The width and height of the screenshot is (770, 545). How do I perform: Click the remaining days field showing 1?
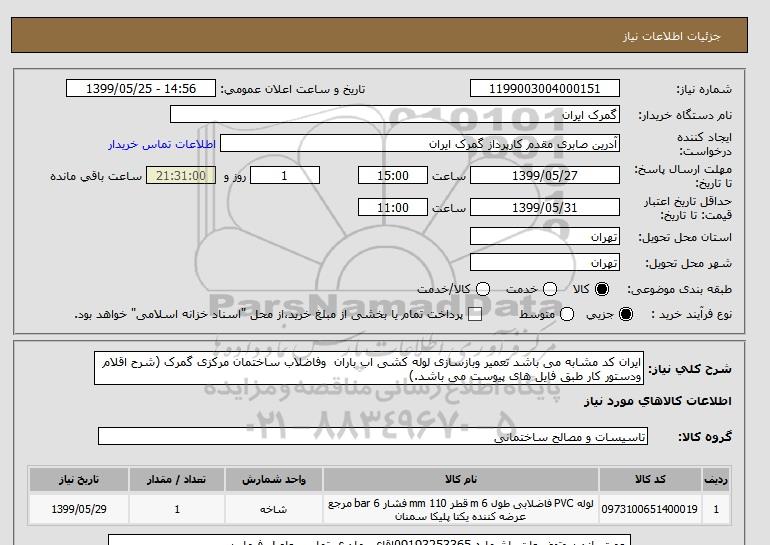pos(285,175)
